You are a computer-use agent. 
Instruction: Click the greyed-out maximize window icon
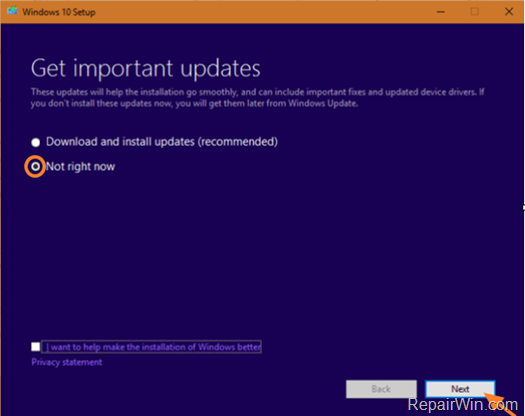tap(474, 12)
